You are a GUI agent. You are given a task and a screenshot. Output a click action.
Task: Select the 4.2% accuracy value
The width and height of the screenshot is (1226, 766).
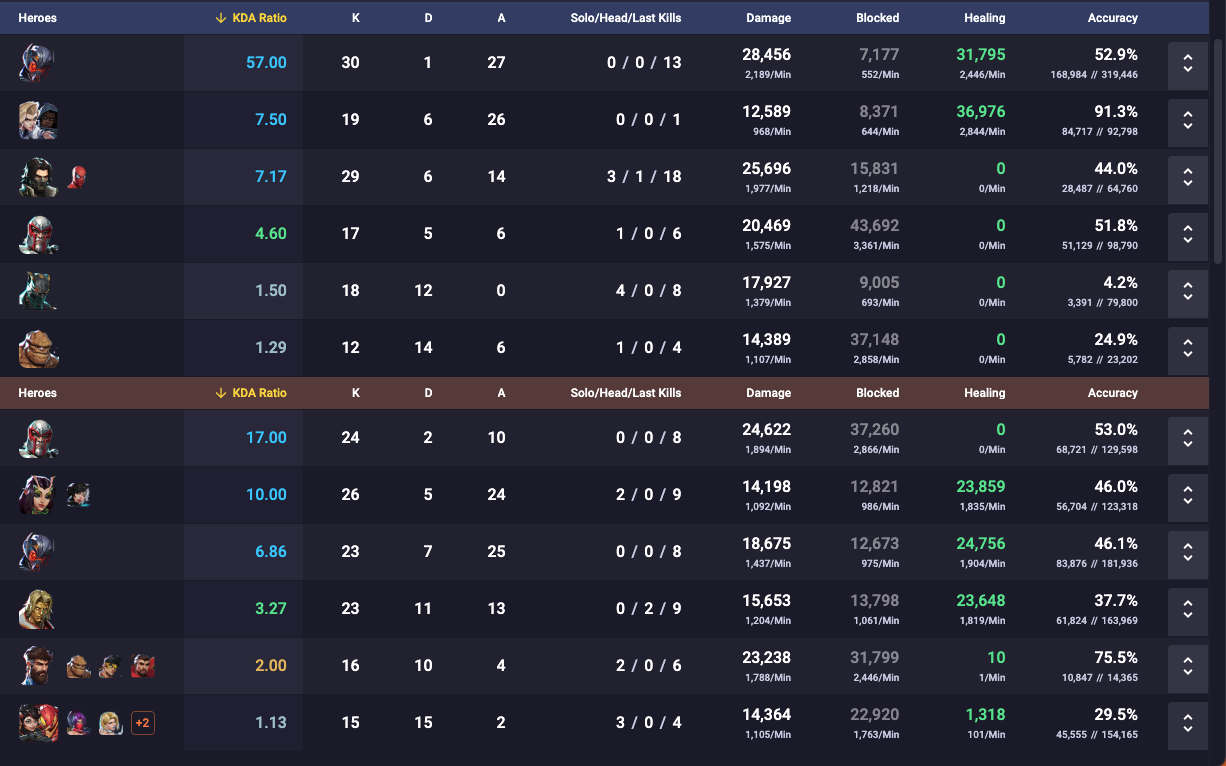(1120, 283)
